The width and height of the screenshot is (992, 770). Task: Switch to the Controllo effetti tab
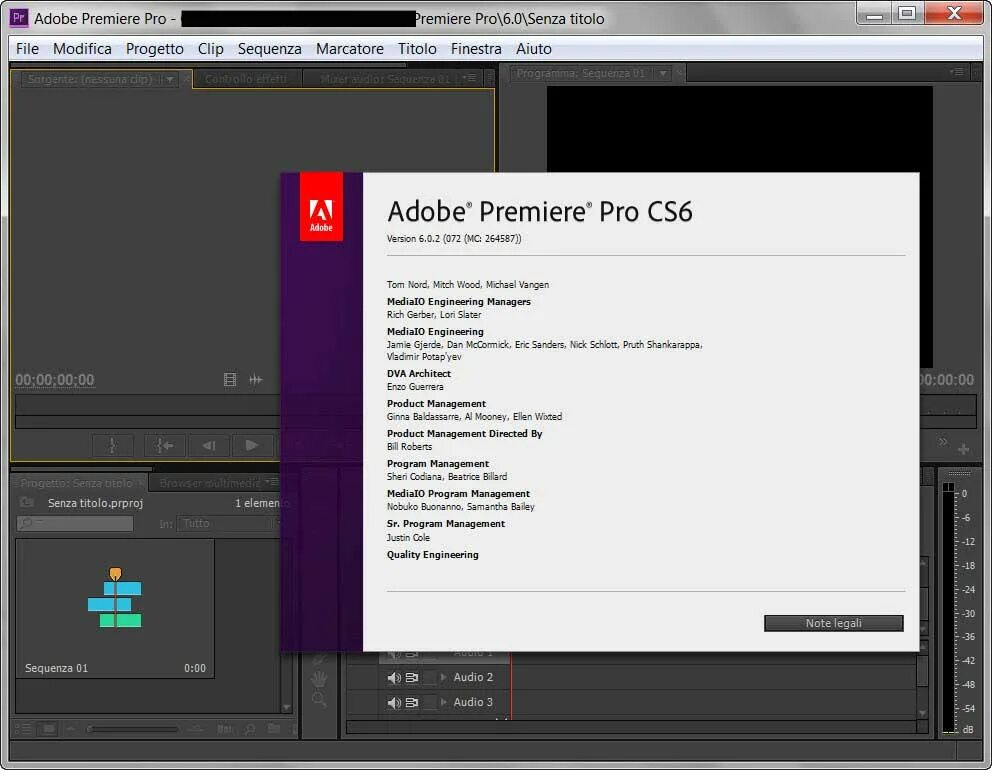pyautogui.click(x=245, y=79)
